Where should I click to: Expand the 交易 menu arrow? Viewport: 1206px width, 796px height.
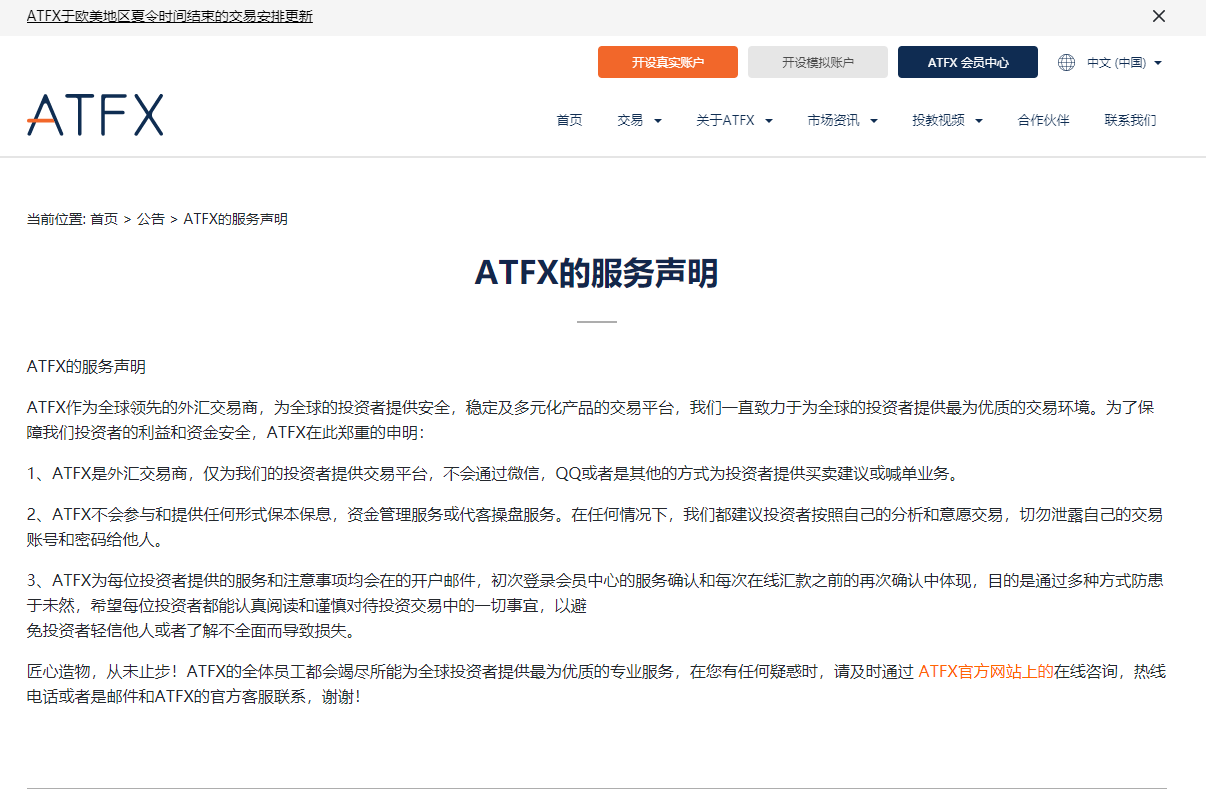click(658, 121)
